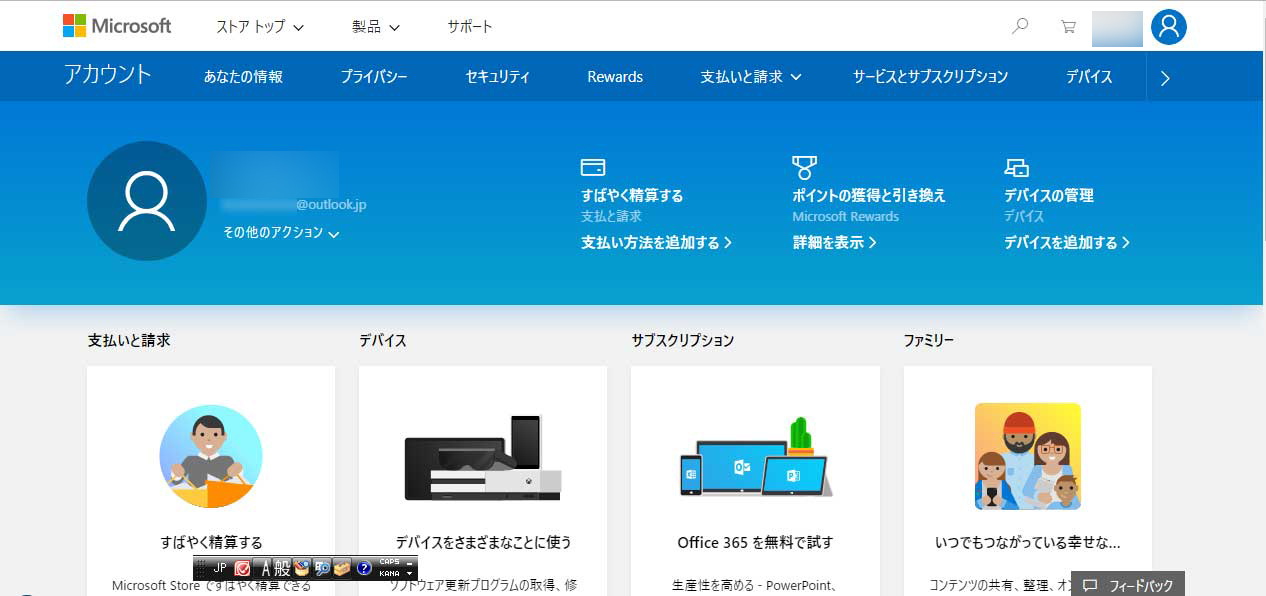Click the Rewards medal icon
Viewport: 1266px width, 596px height.
point(804,167)
